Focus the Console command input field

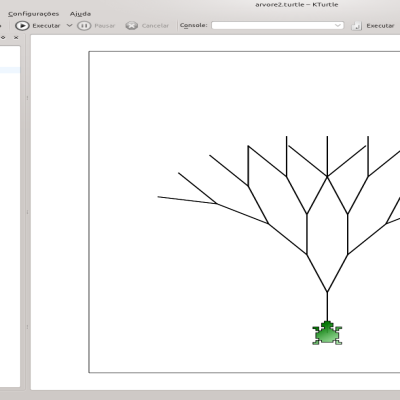(277, 25)
